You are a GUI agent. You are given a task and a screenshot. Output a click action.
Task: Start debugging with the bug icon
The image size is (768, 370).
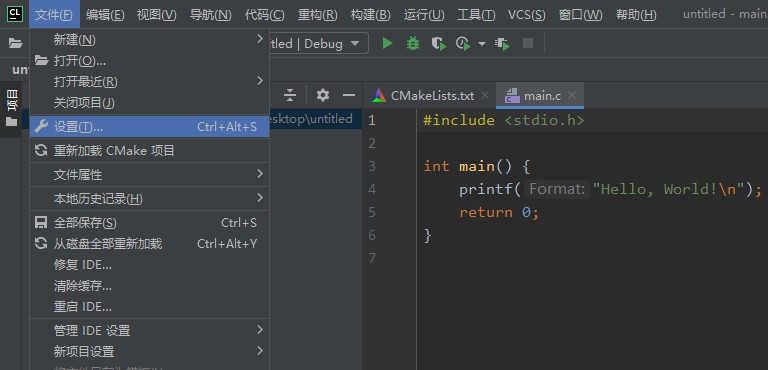[x=413, y=44]
